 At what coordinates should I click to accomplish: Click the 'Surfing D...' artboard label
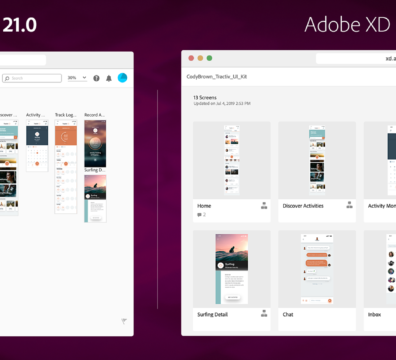[95, 170]
